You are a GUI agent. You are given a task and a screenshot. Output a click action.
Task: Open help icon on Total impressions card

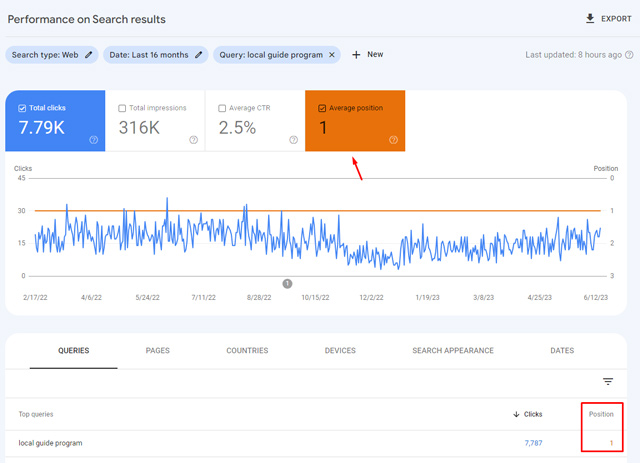[193, 140]
